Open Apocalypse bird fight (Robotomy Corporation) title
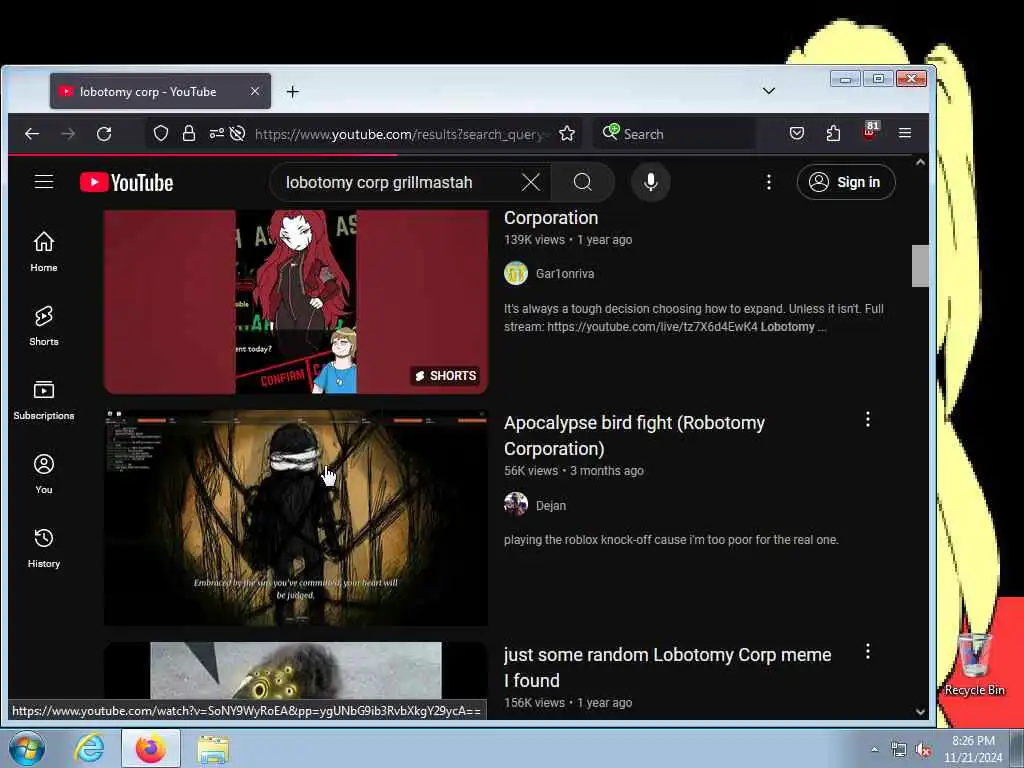Image resolution: width=1024 pixels, height=768 pixels. (634, 436)
